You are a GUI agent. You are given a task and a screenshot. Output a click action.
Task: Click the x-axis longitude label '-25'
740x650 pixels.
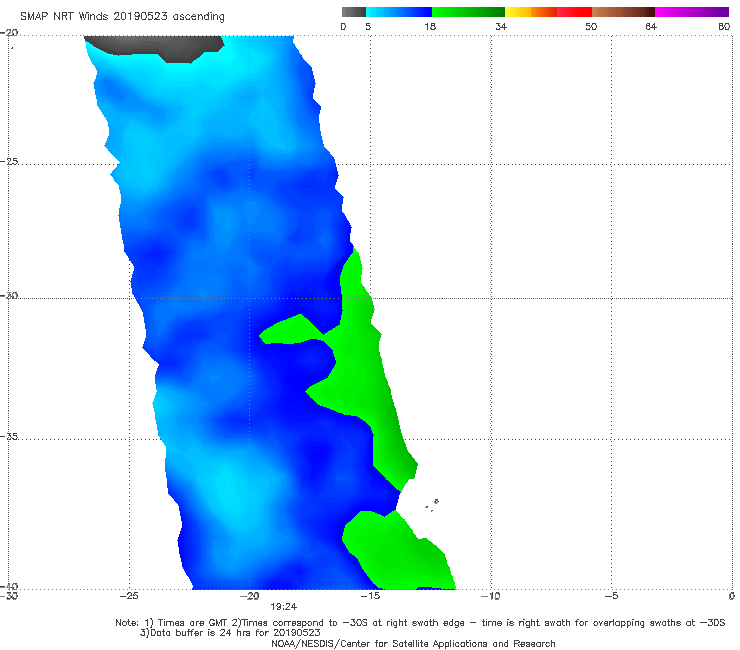point(129,596)
